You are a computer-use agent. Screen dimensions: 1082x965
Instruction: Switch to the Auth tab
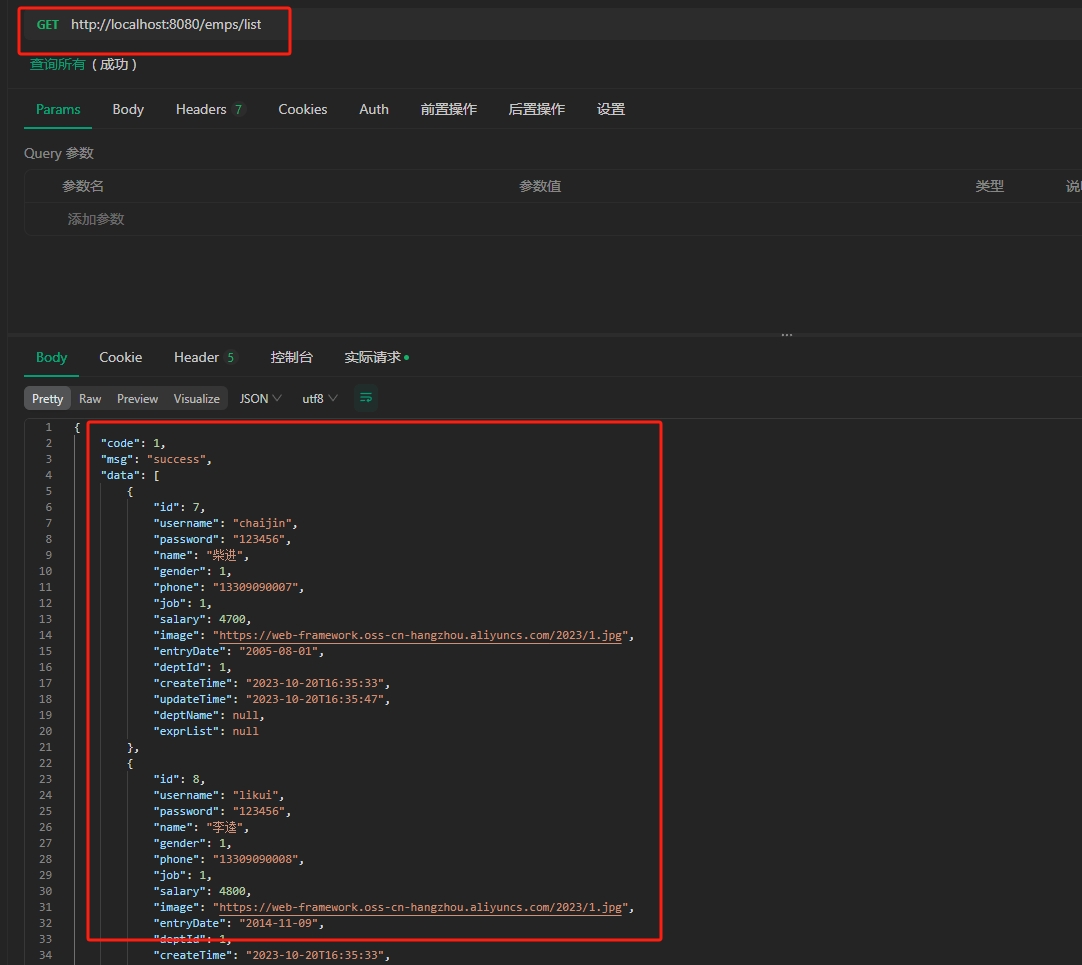pyautogui.click(x=374, y=110)
